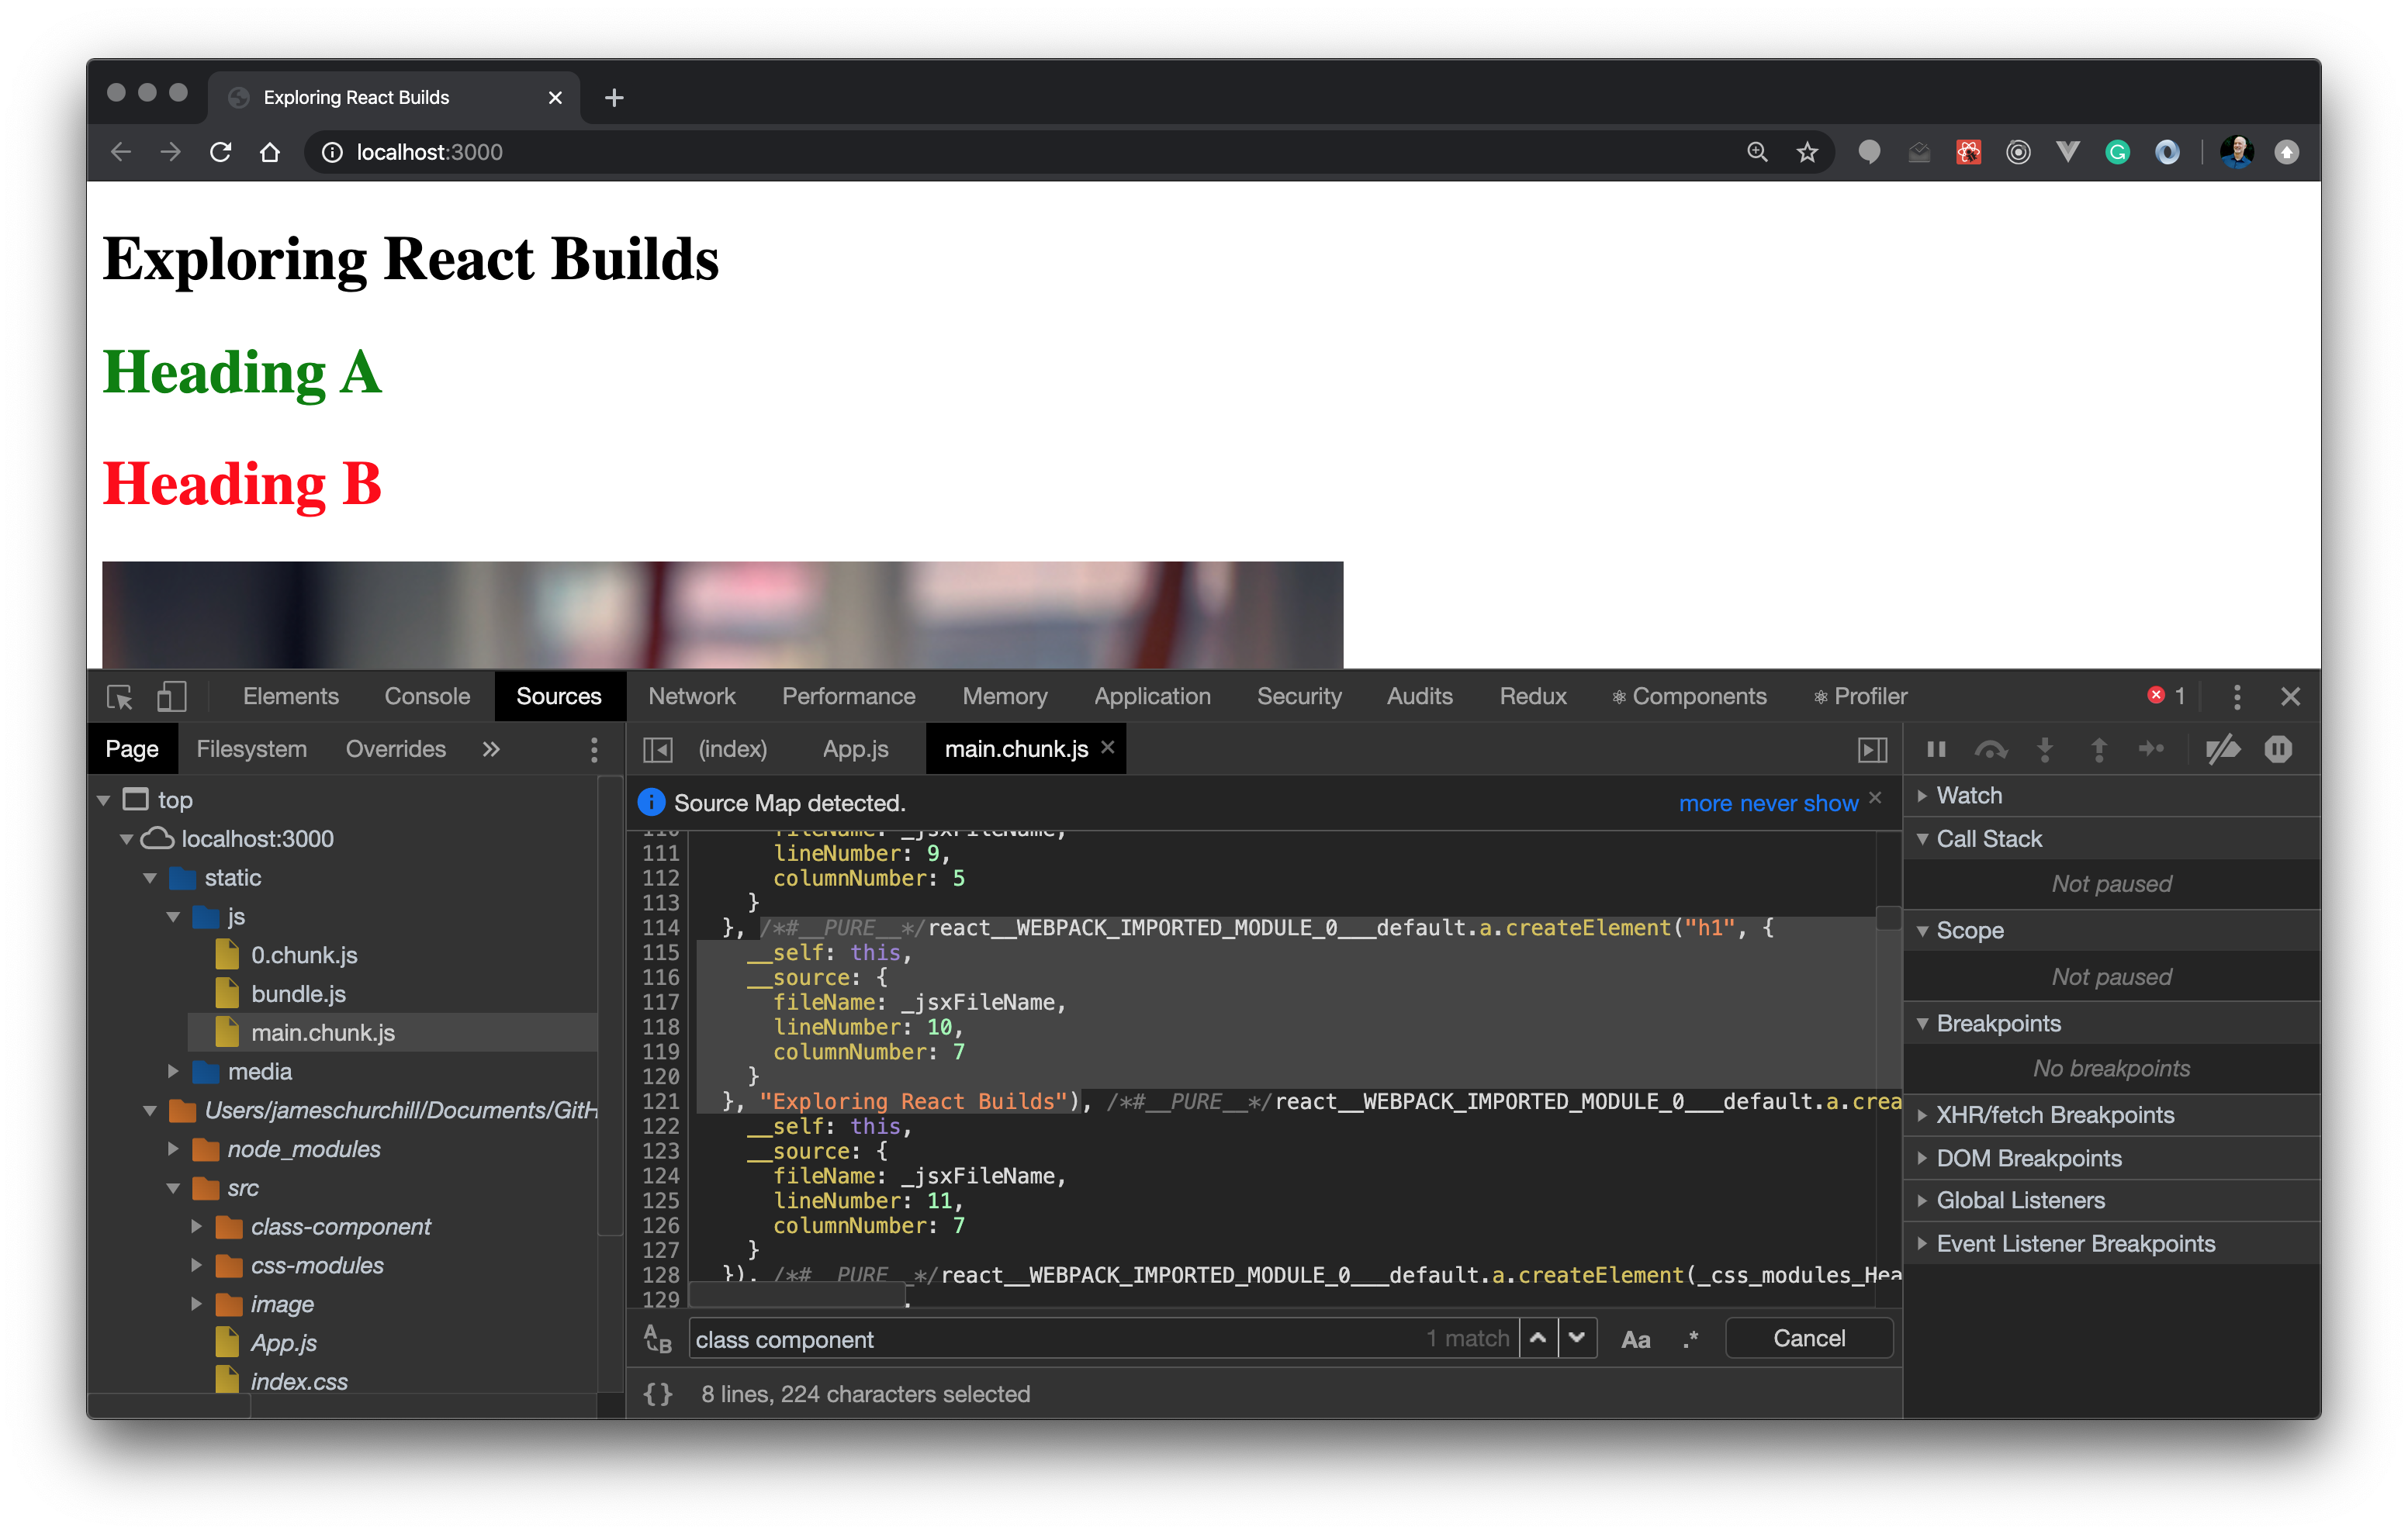Toggle match case Aa in search

[x=1635, y=1339]
